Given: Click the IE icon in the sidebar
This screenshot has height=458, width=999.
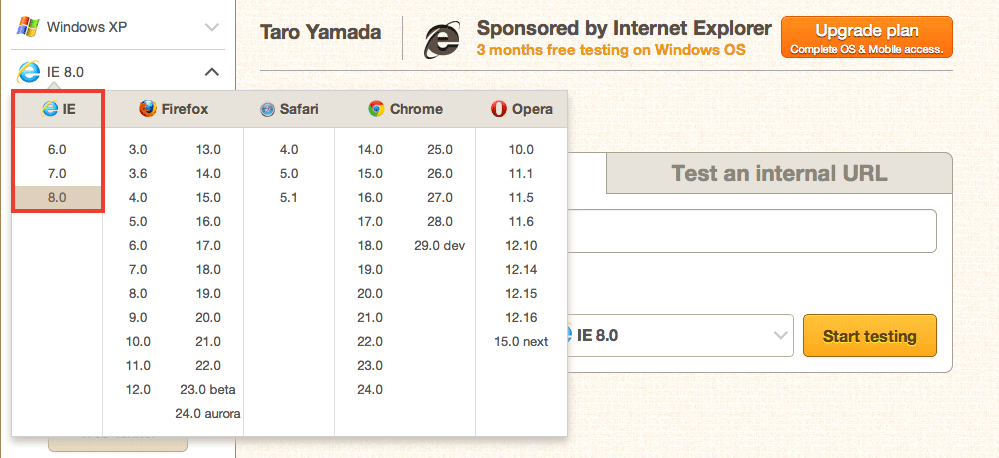Looking at the screenshot, I should click(29, 72).
